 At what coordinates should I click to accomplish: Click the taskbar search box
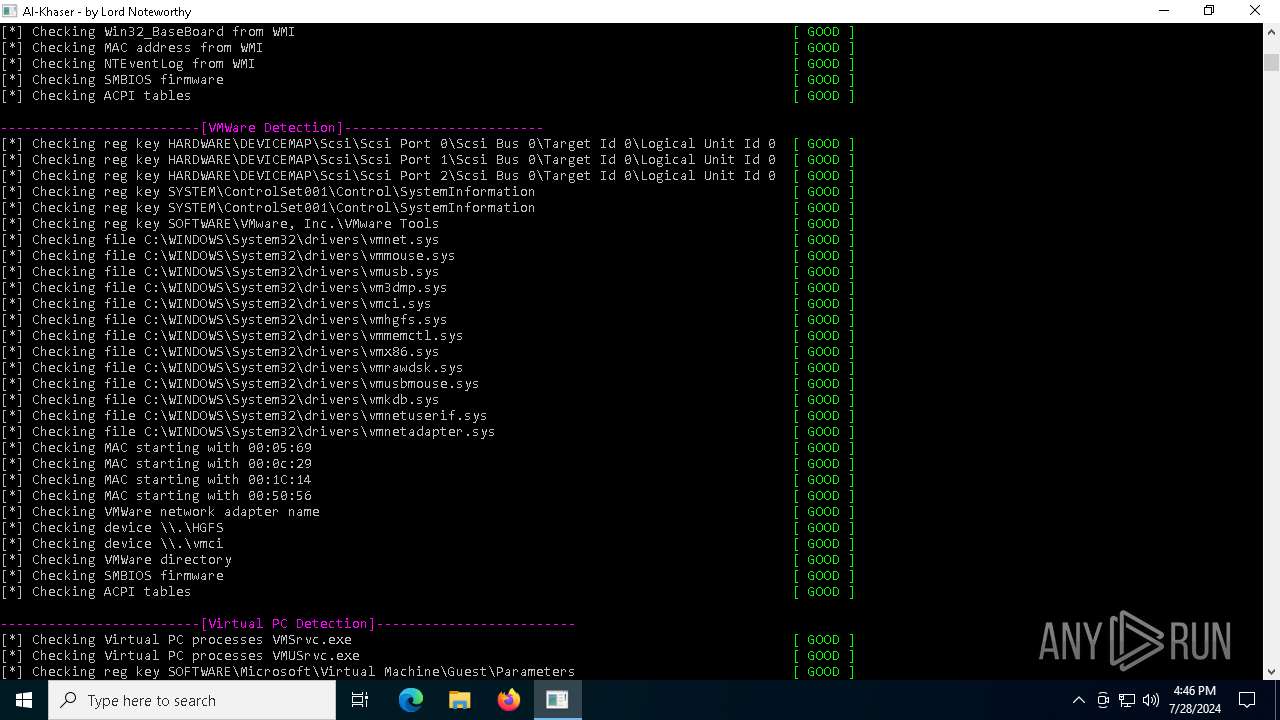192,700
